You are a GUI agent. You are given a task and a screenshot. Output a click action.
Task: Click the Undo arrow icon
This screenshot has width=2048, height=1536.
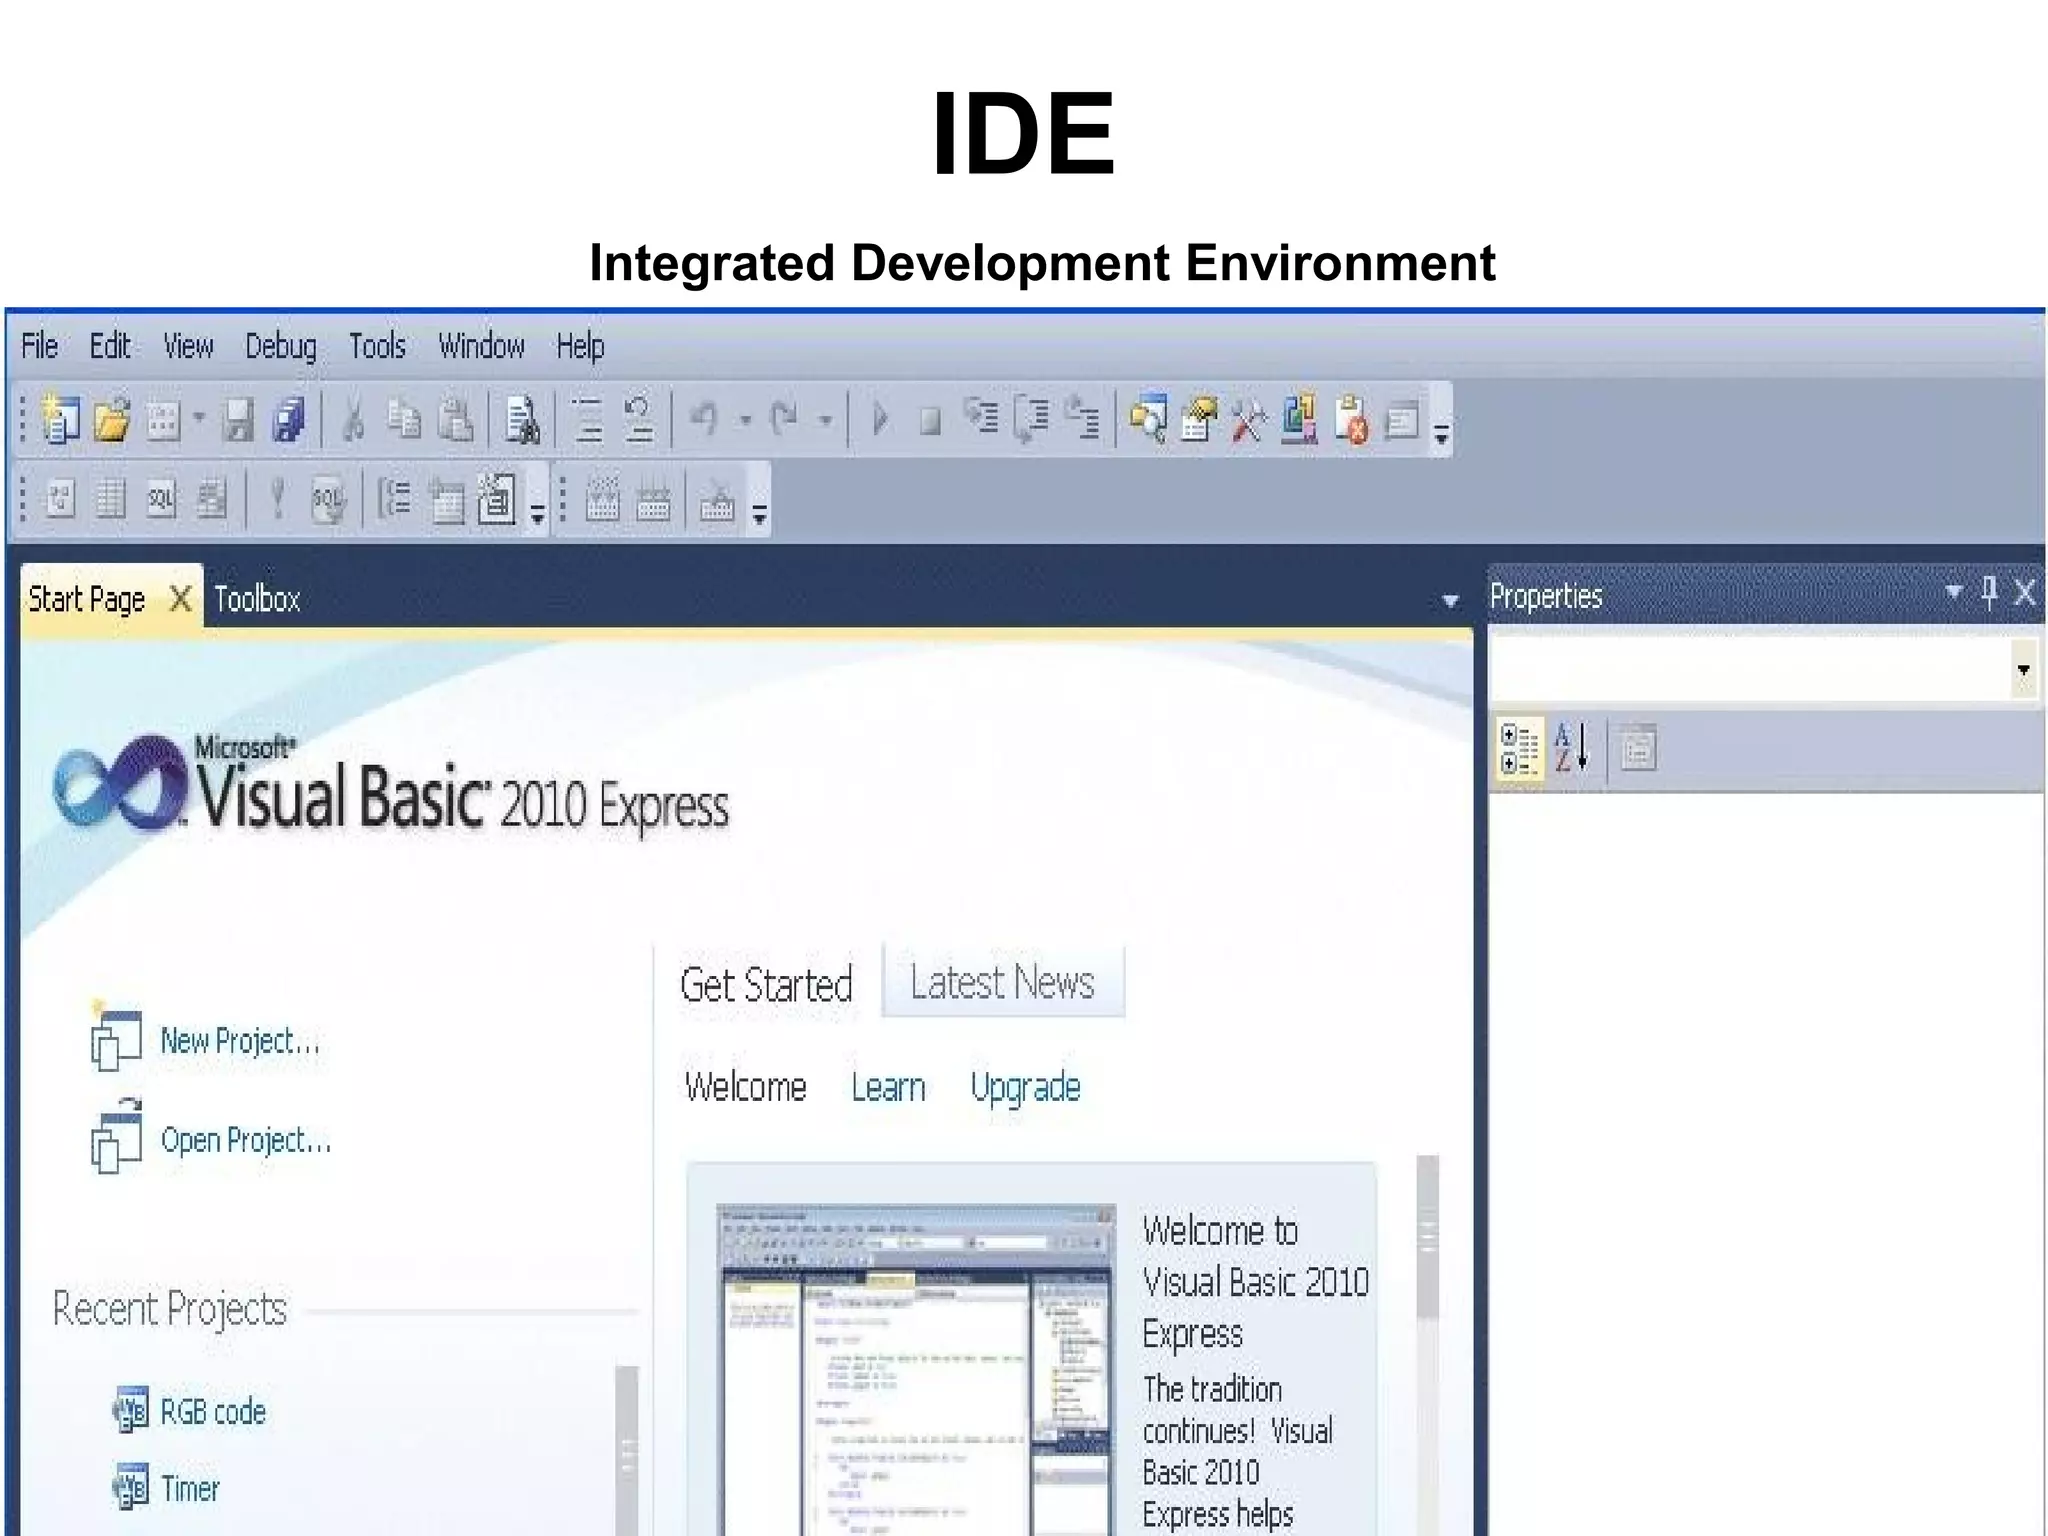(705, 419)
